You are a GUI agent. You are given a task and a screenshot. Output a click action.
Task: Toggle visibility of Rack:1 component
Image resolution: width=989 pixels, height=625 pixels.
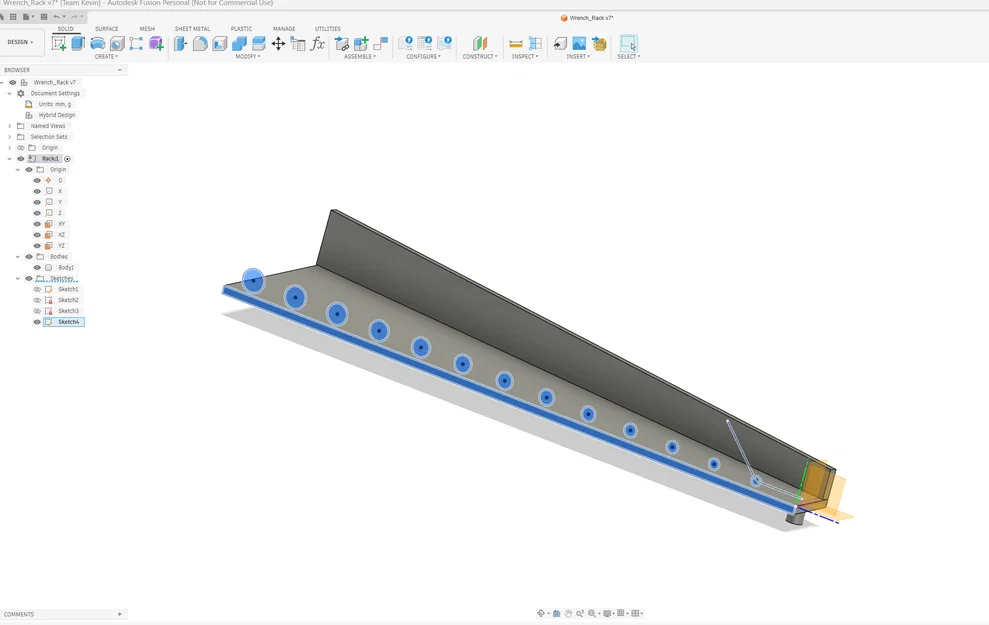click(x=21, y=159)
